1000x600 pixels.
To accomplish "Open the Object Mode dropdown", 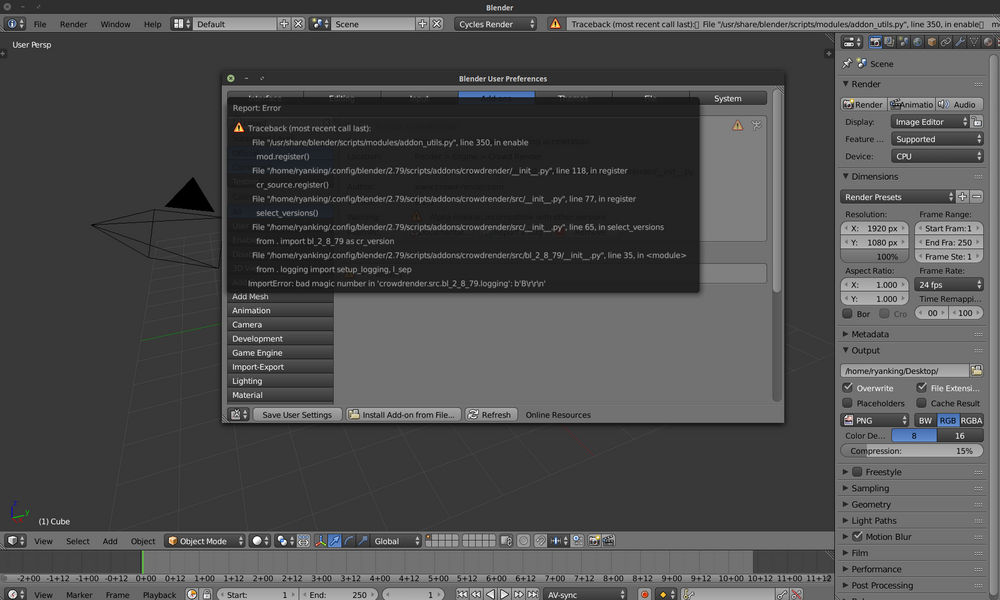I will [204, 540].
